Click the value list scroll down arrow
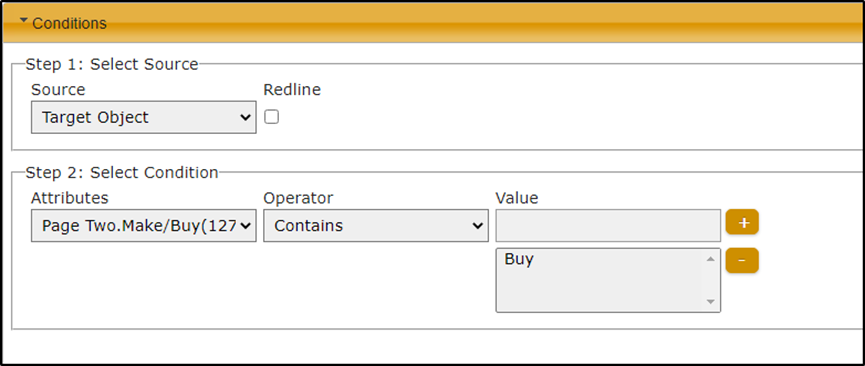The height and width of the screenshot is (366, 865). (x=711, y=301)
